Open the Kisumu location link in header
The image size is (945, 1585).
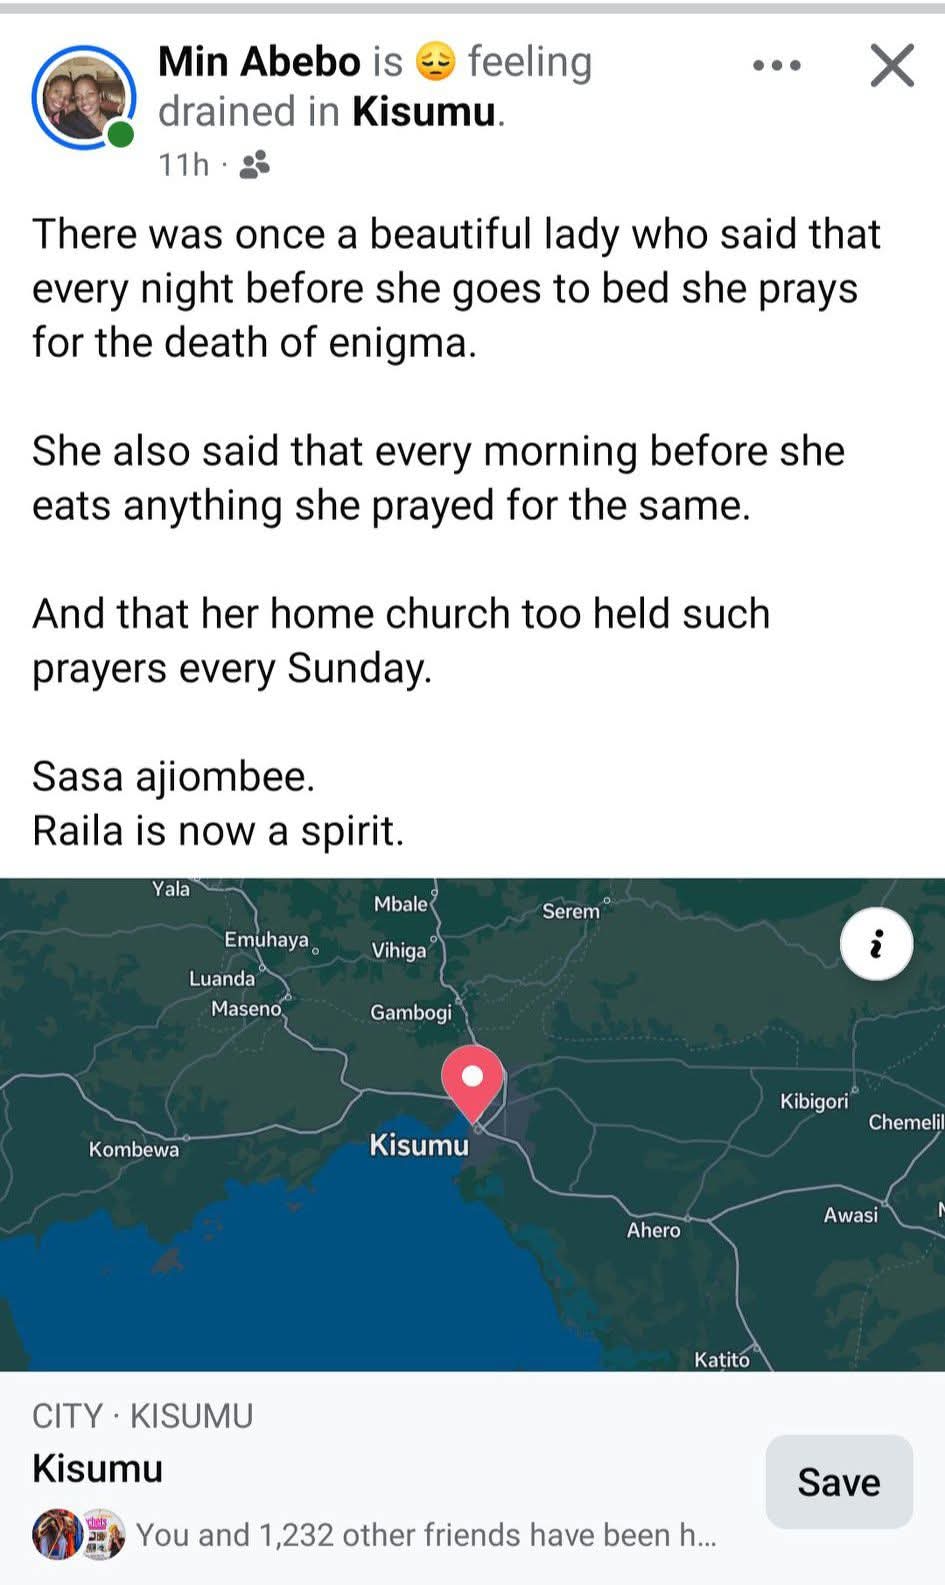pyautogui.click(x=424, y=112)
